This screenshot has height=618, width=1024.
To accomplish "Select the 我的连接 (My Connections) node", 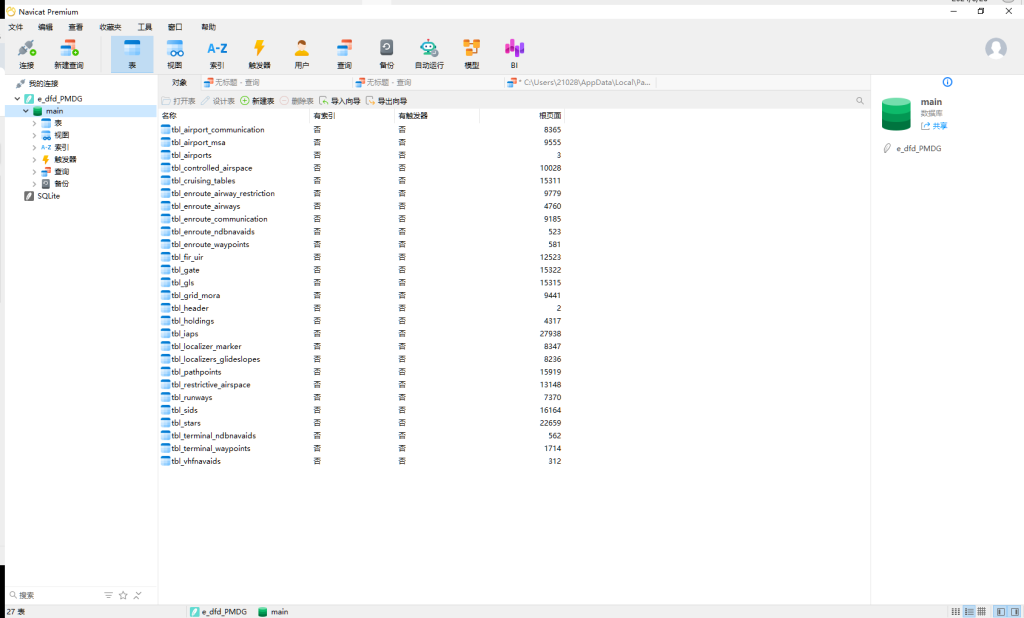I will coord(37,84).
